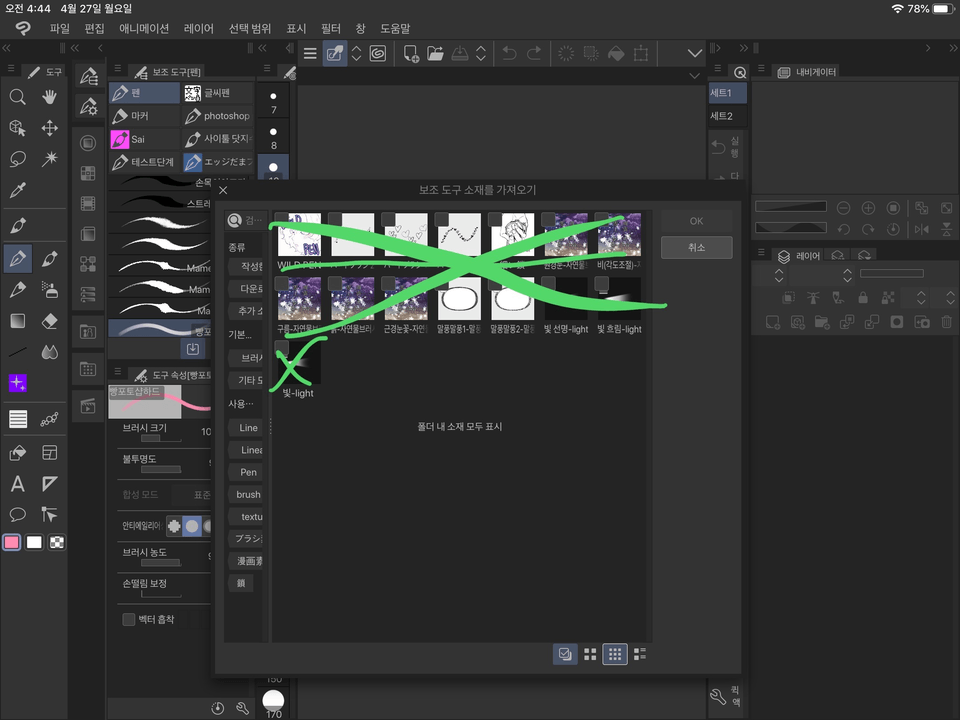Check the 빛-light material checkbox
This screenshot has width=960, height=720.
(x=282, y=347)
